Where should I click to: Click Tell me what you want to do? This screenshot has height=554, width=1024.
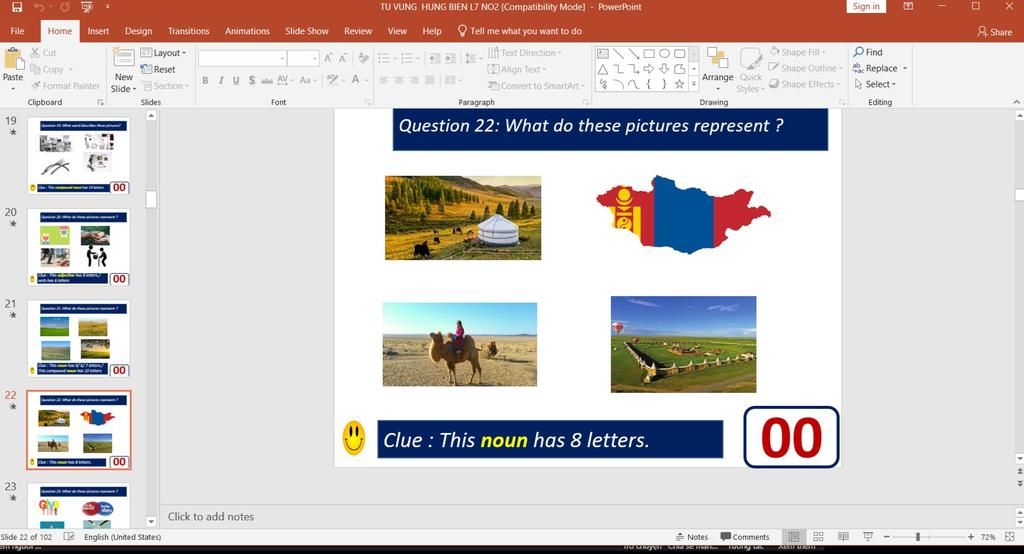coord(520,31)
